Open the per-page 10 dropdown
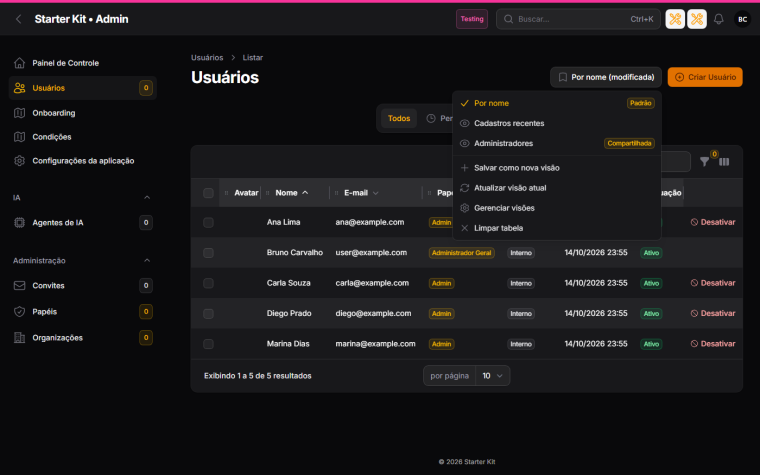This screenshot has width=760, height=475. pos(492,376)
